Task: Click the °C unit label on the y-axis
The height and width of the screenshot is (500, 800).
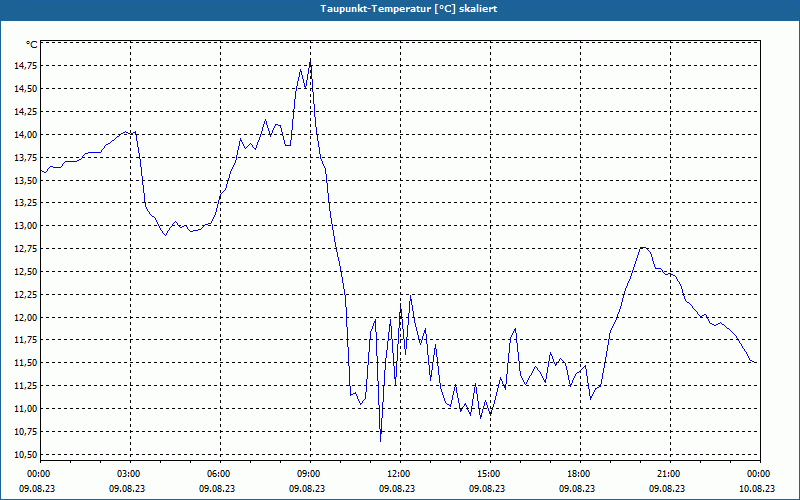Action: click(x=32, y=45)
